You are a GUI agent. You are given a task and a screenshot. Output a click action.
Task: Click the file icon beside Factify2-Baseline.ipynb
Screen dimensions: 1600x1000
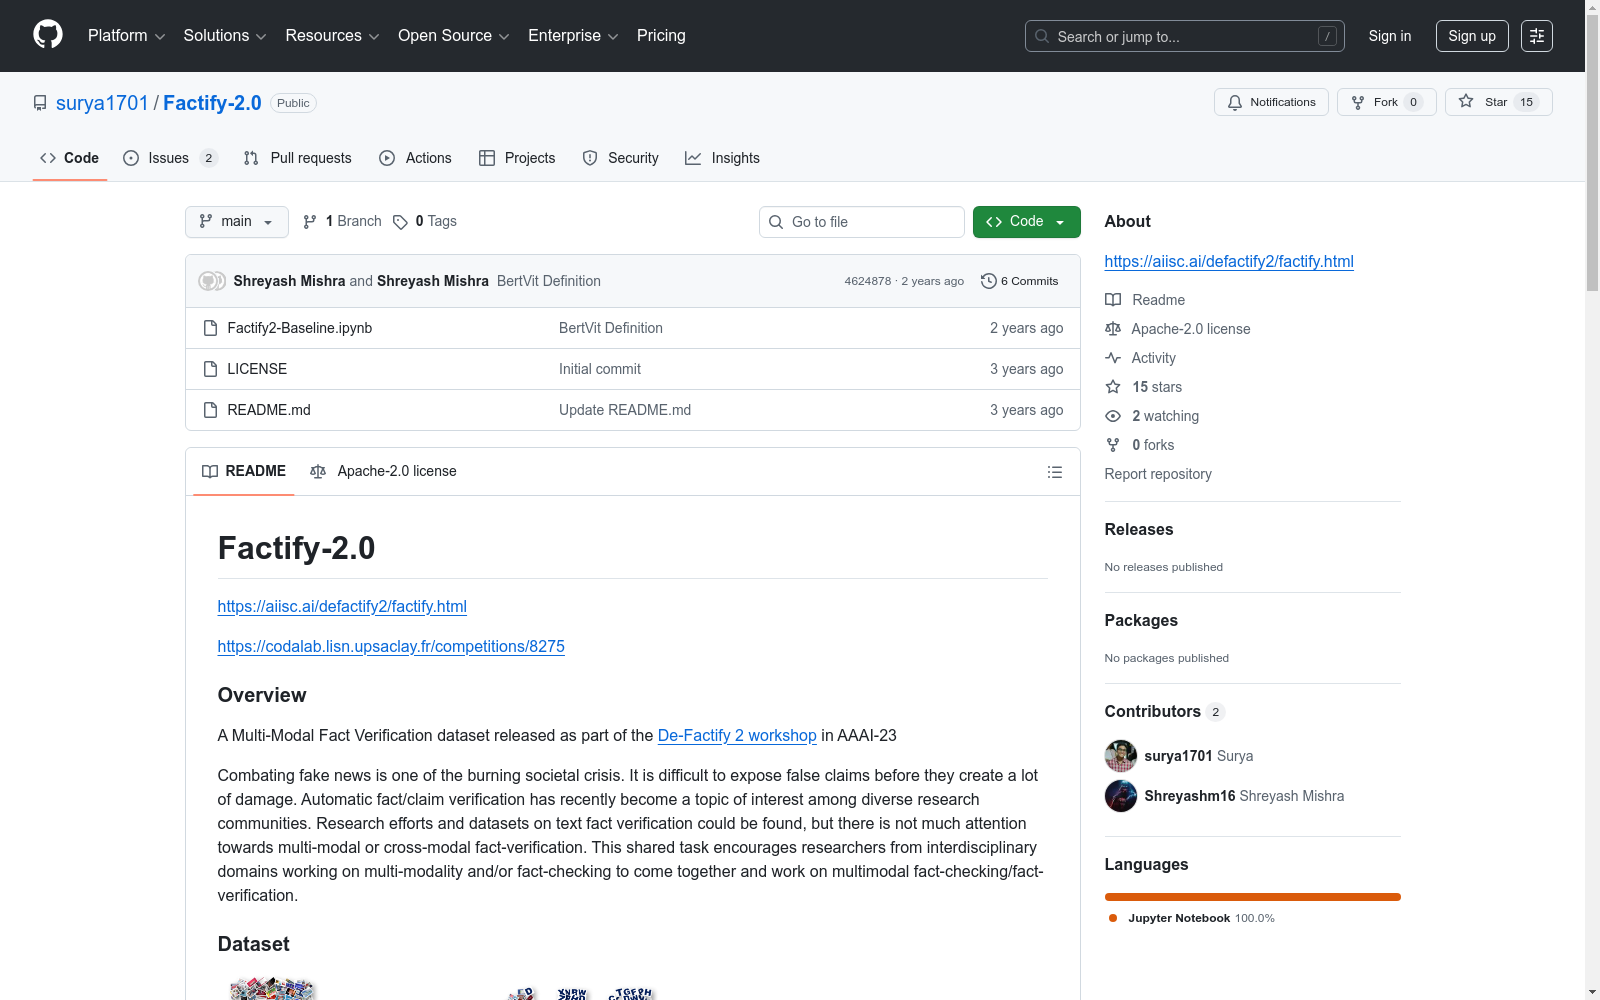210,328
